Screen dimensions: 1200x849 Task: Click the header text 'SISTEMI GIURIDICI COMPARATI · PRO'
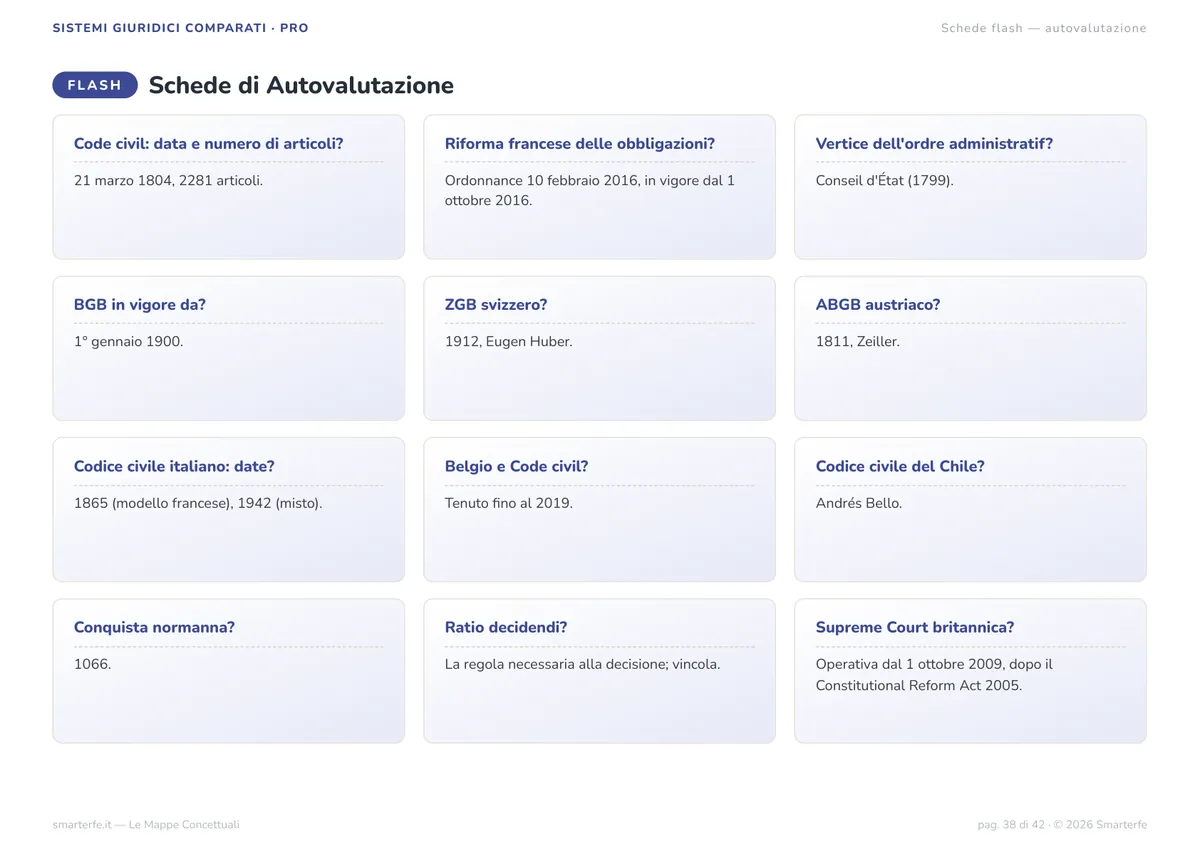point(181,28)
